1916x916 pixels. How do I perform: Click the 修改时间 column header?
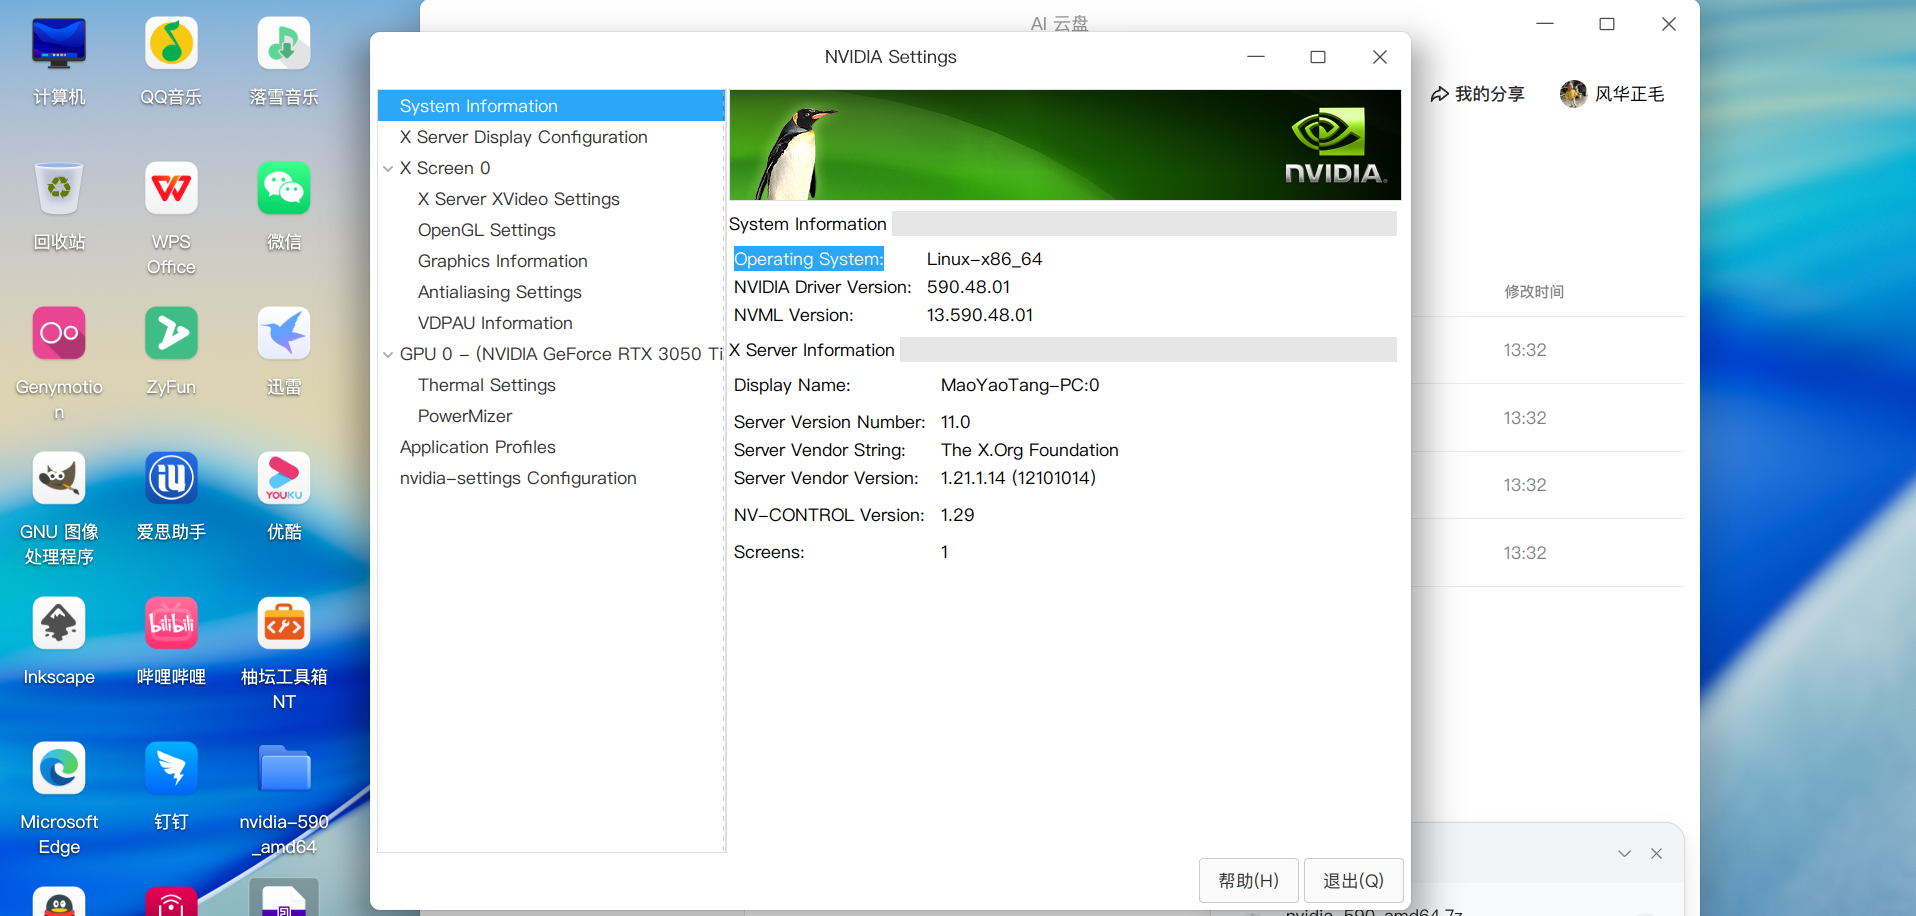[1534, 292]
